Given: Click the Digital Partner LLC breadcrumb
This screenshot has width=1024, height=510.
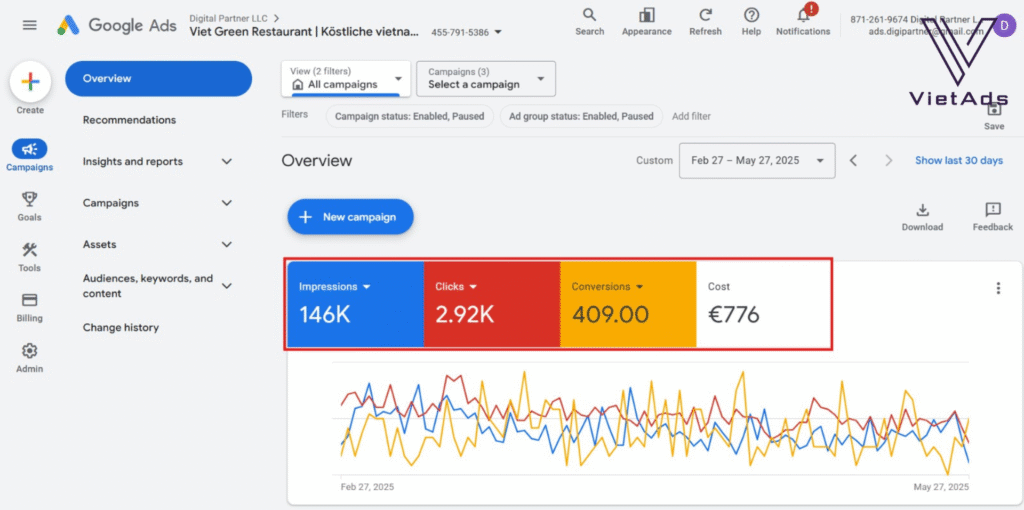Looking at the screenshot, I should 229,18.
